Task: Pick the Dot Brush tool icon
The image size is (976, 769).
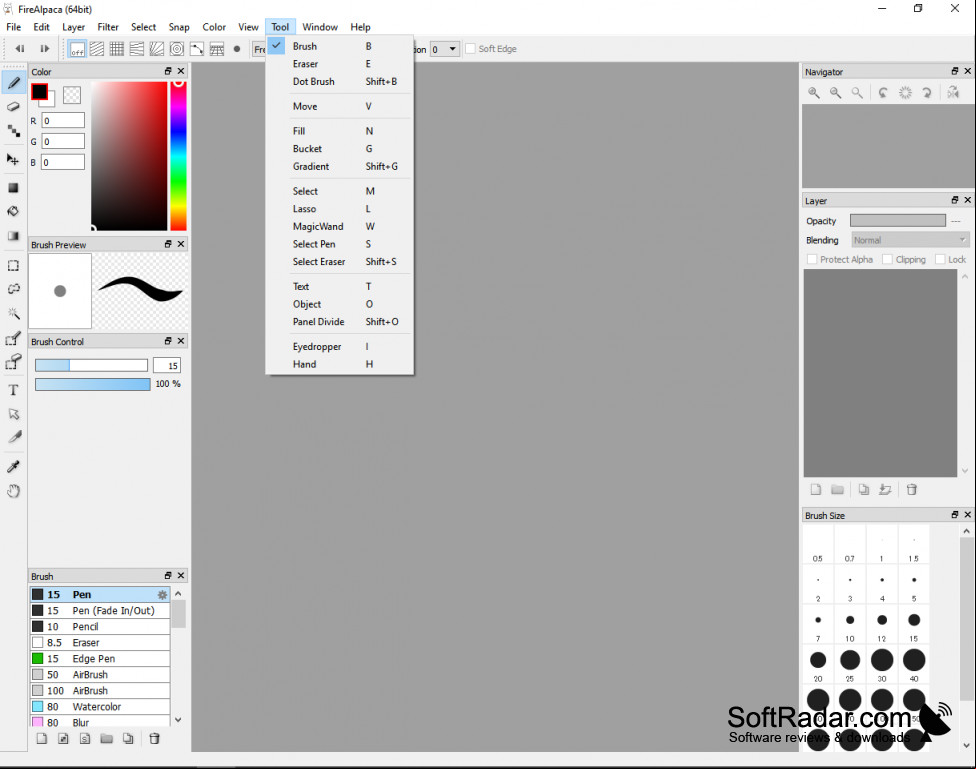Action: click(13, 131)
